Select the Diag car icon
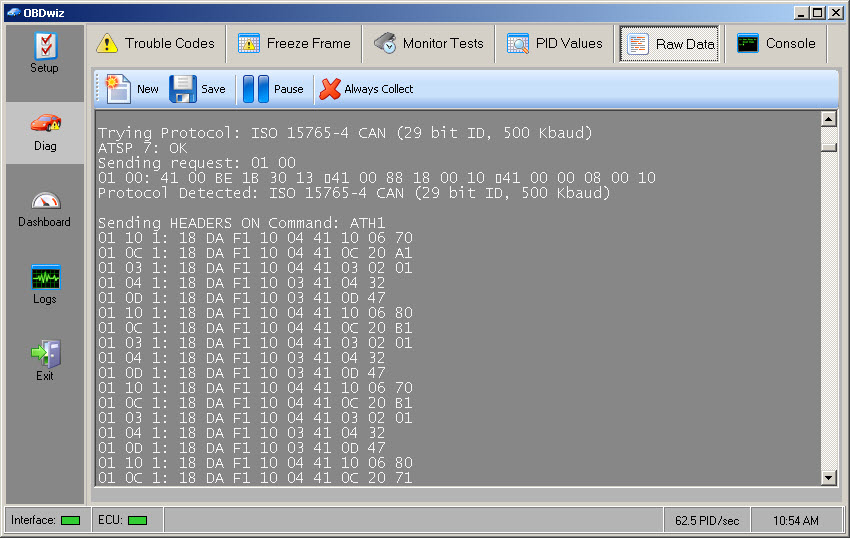 point(45,123)
